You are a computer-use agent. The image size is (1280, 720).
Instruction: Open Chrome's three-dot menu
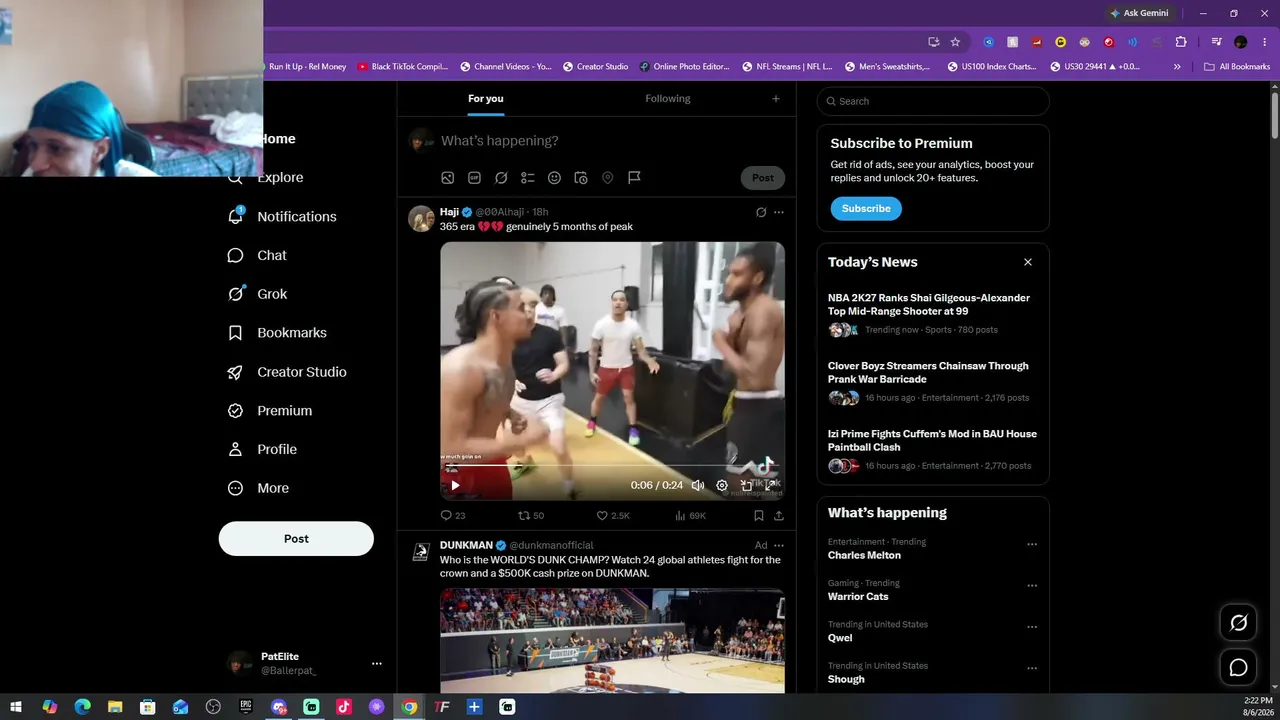coord(1264,42)
